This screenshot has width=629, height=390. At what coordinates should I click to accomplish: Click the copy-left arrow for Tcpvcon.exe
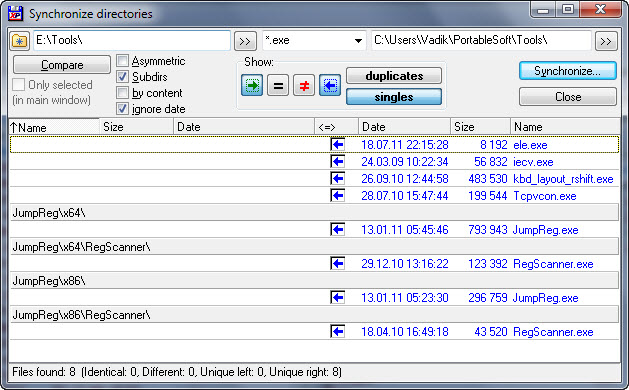[x=338, y=196]
